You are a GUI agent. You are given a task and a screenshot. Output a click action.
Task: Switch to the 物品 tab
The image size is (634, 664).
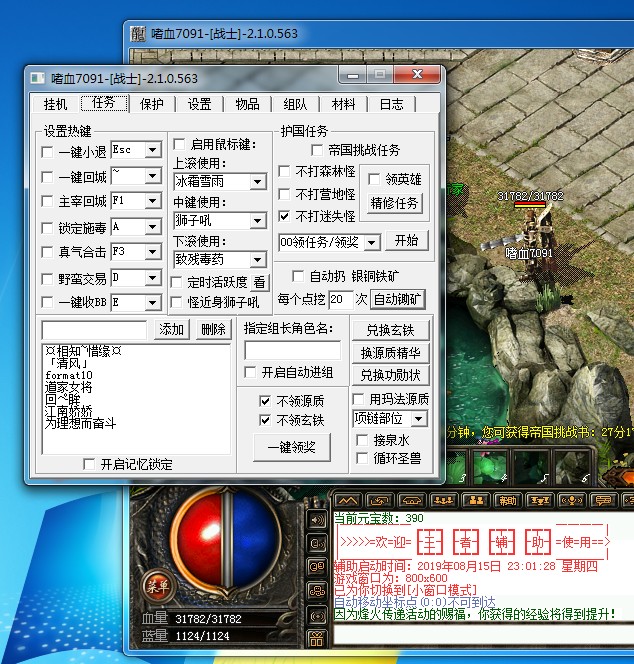point(247,104)
